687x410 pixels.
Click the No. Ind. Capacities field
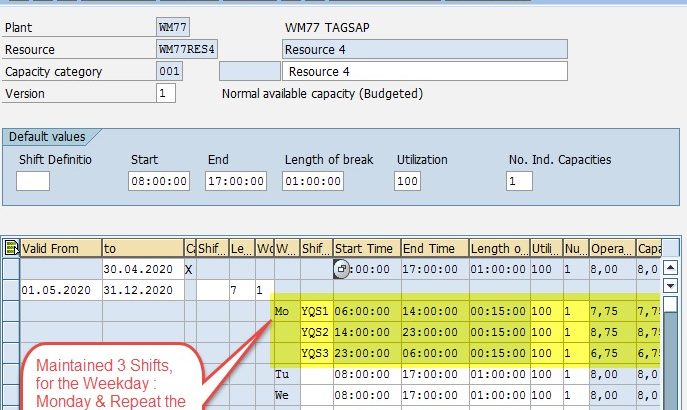tap(519, 181)
